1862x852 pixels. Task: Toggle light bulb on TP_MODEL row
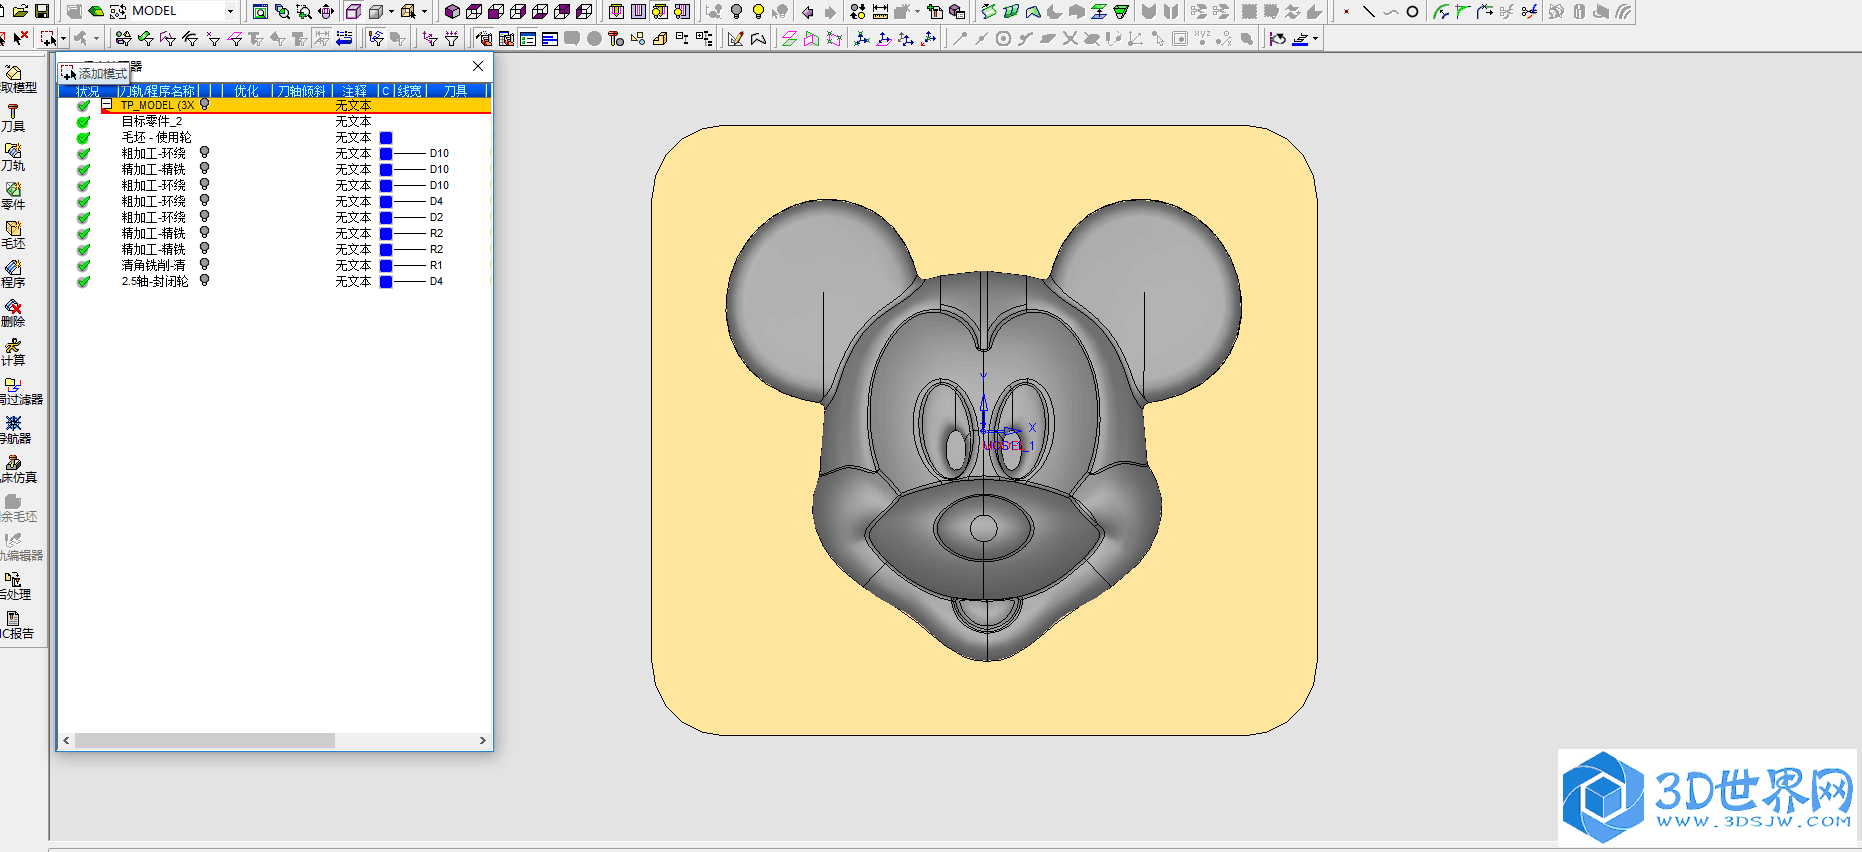[x=205, y=104]
